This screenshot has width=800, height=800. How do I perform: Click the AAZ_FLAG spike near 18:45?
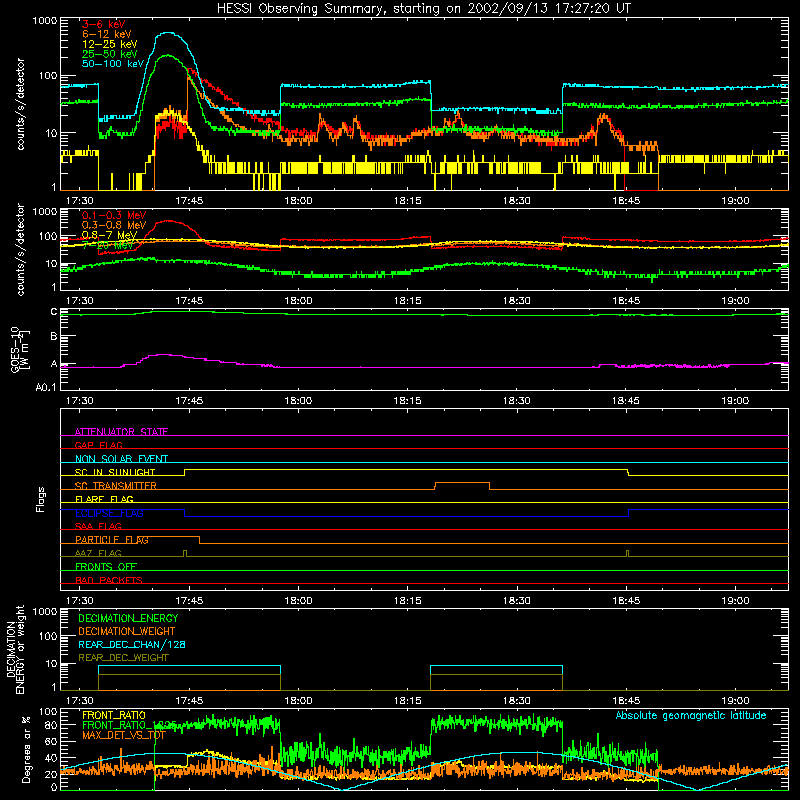pos(628,554)
